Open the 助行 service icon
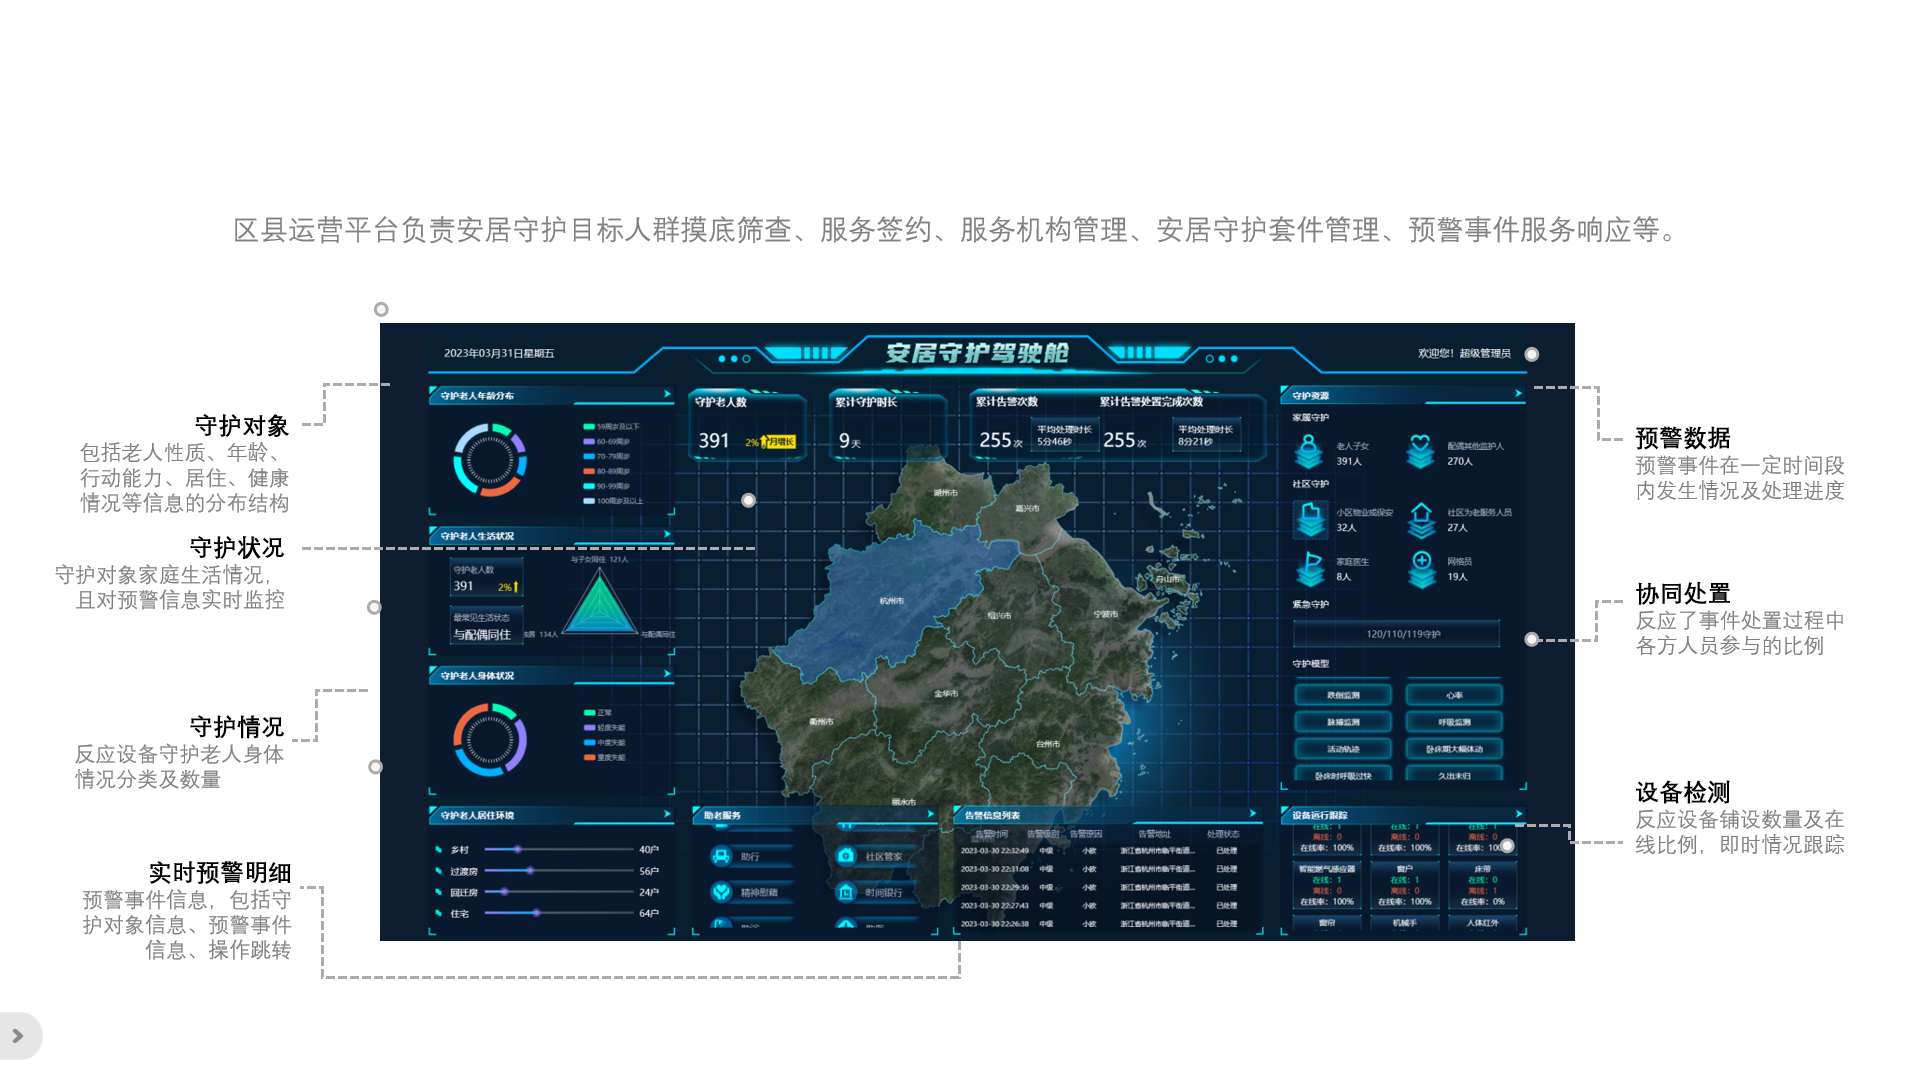 tap(722, 856)
